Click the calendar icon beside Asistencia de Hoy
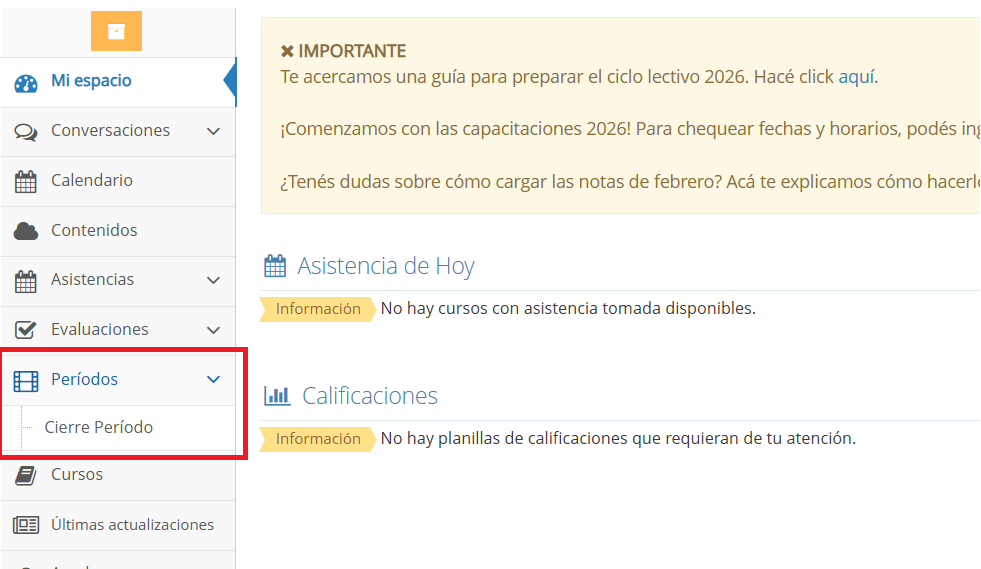This screenshot has width=981, height=569. point(275,266)
